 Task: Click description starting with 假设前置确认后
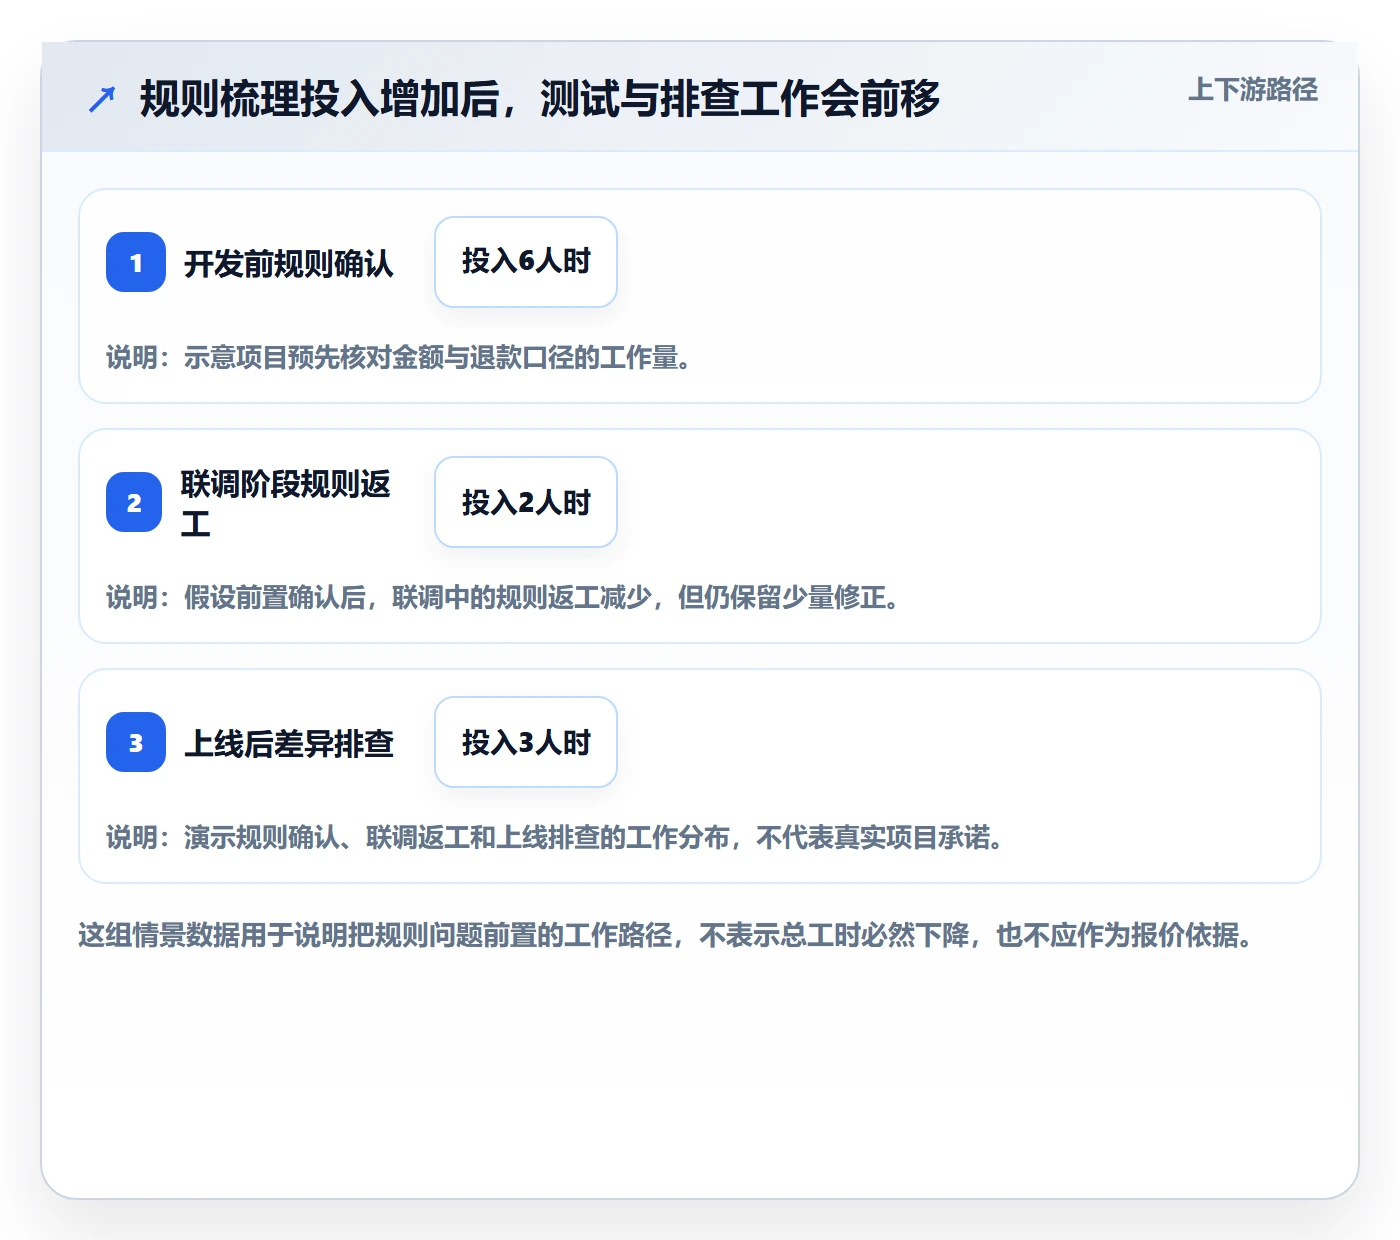503,597
